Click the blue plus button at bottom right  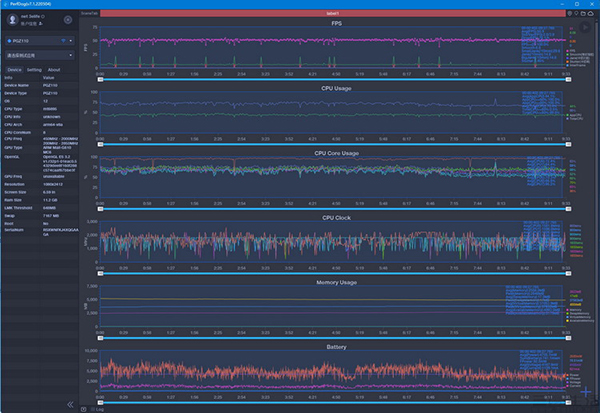(585, 391)
